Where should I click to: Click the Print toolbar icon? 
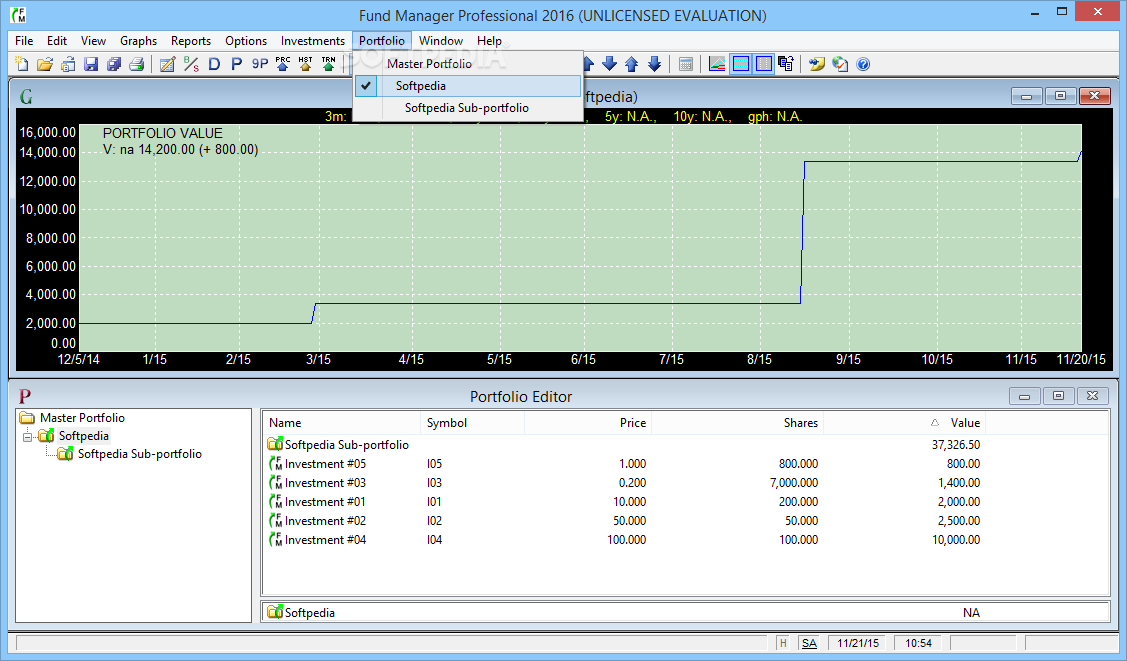(x=137, y=65)
